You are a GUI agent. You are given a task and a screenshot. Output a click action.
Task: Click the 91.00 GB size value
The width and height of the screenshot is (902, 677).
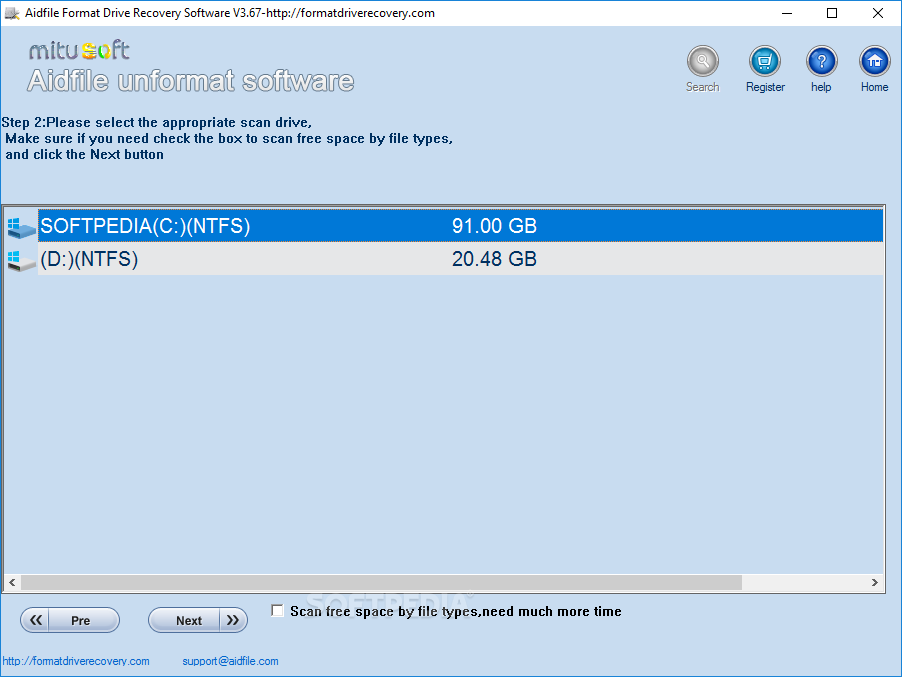coord(494,225)
